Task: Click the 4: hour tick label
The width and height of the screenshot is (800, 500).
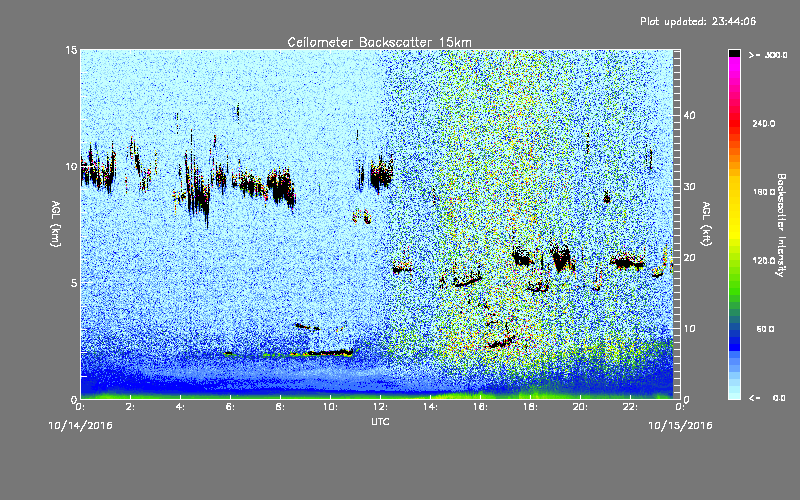Action: click(x=180, y=407)
